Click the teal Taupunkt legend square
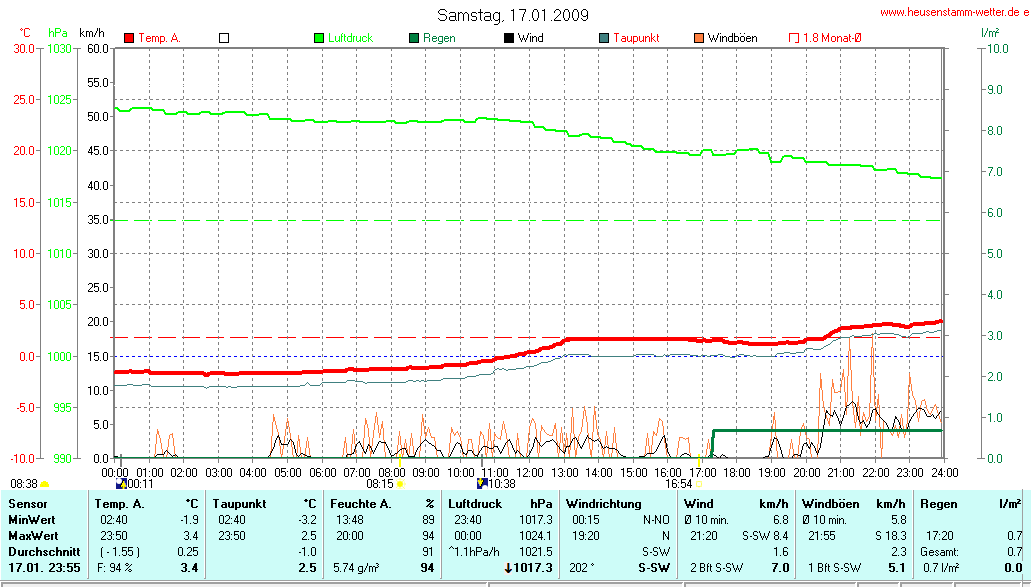The height and width of the screenshot is (587, 1034). point(604,38)
